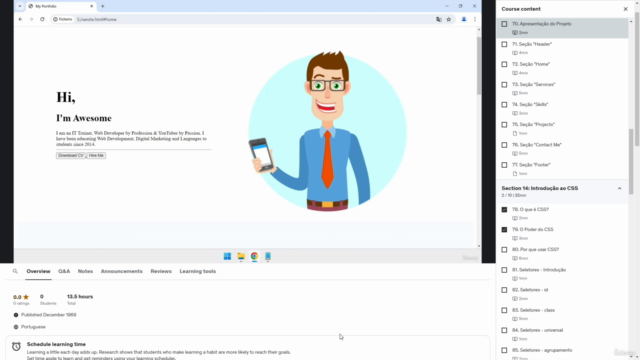Check lecture 70 Apresentação do Projeto
Viewport: 640px width, 360px height.
(504, 24)
